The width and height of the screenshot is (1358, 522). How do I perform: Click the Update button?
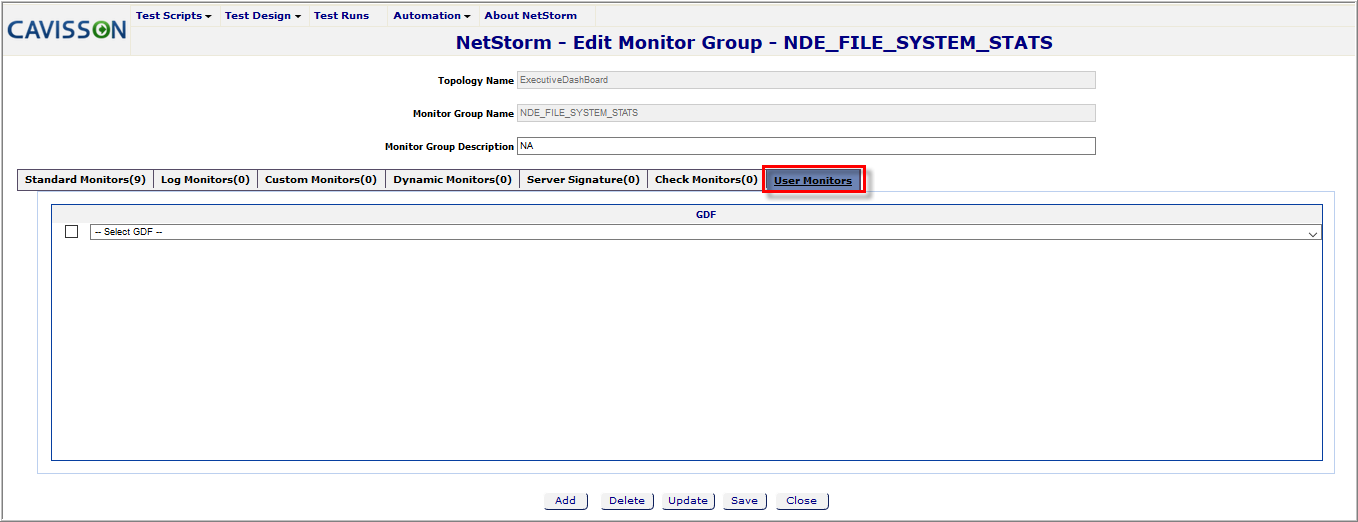[688, 501]
